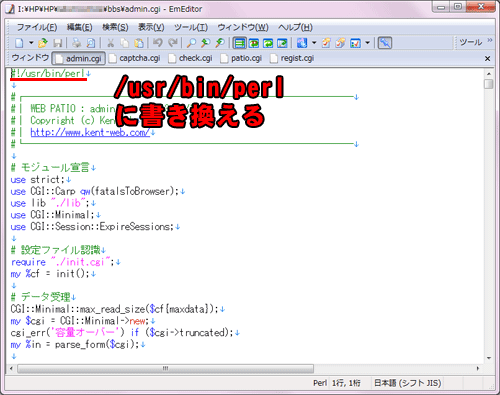
Task: Open the ヘルプ(H) menu
Action: click(x=295, y=27)
